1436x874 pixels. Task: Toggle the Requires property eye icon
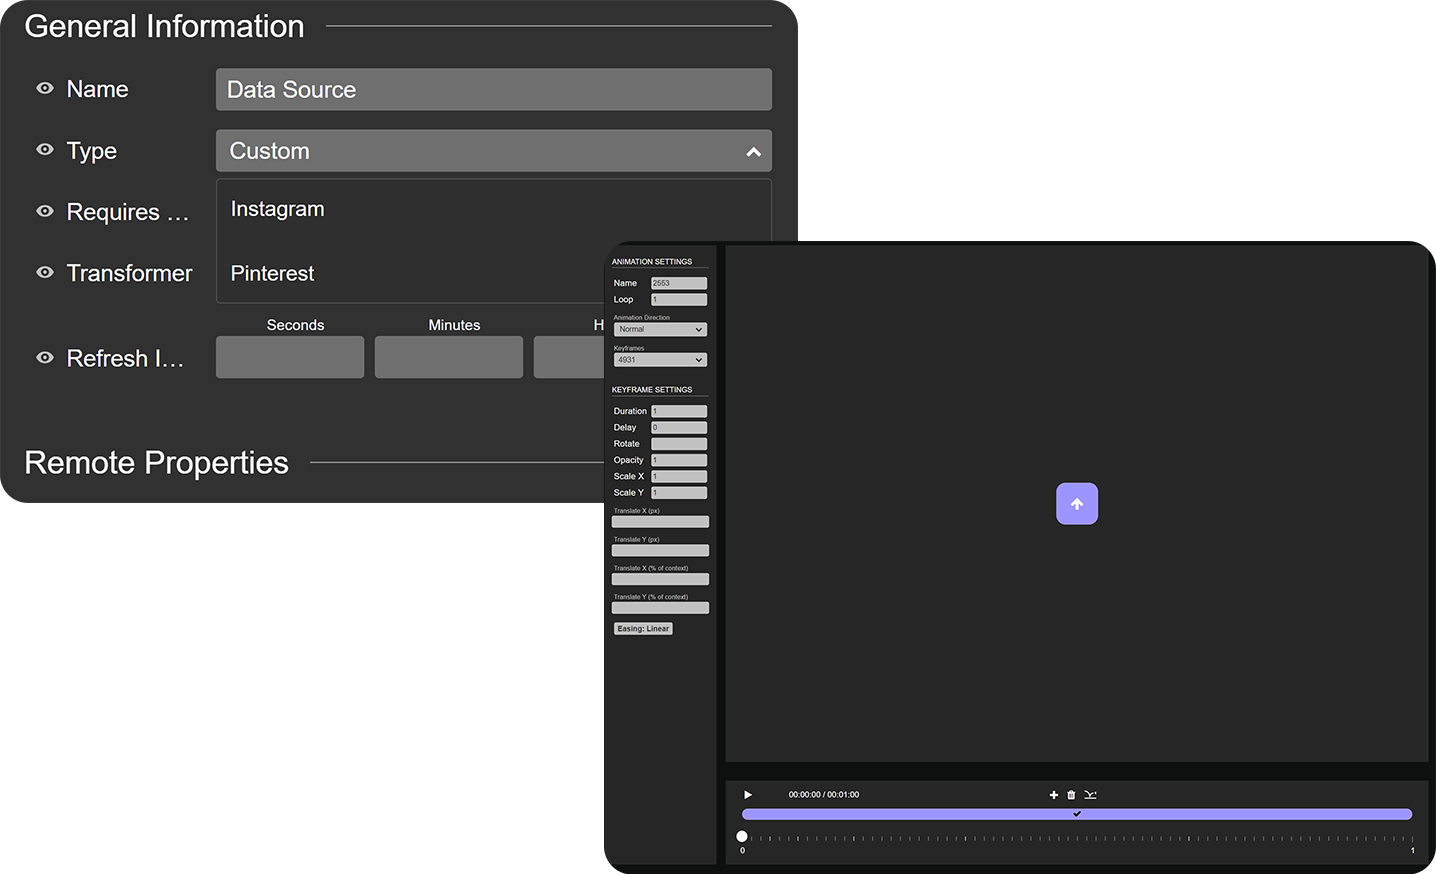44,211
